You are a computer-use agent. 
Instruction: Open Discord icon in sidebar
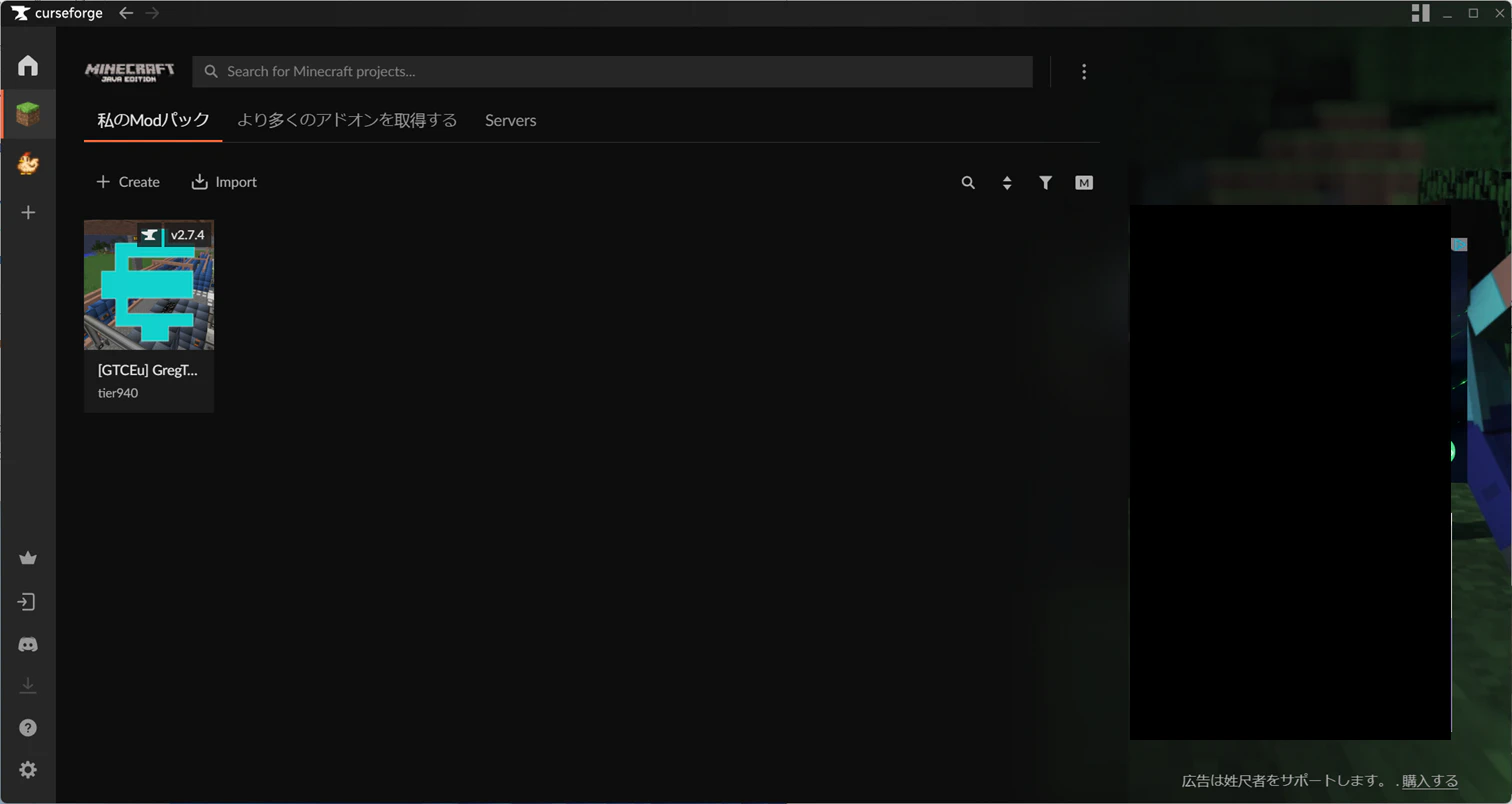pyautogui.click(x=28, y=645)
